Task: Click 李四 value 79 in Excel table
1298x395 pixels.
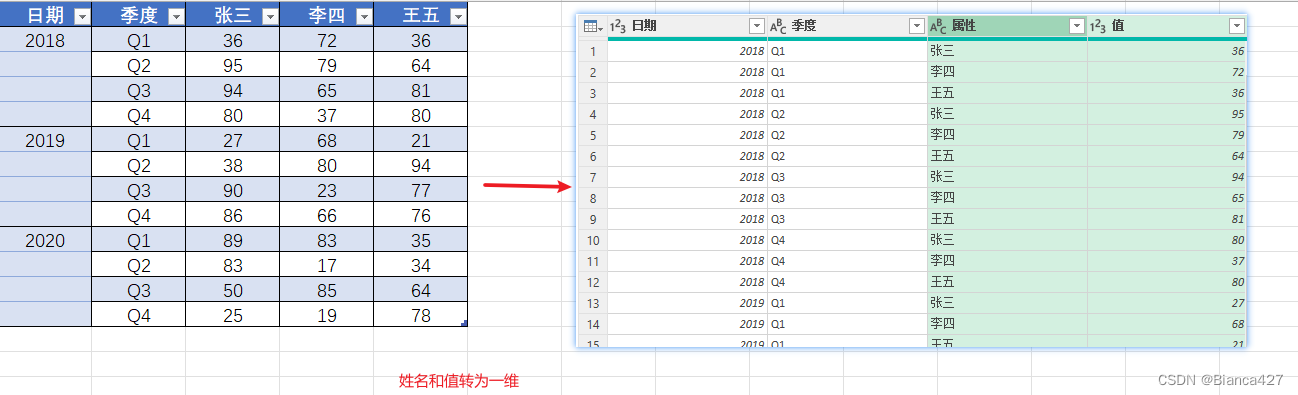Action: [326, 66]
